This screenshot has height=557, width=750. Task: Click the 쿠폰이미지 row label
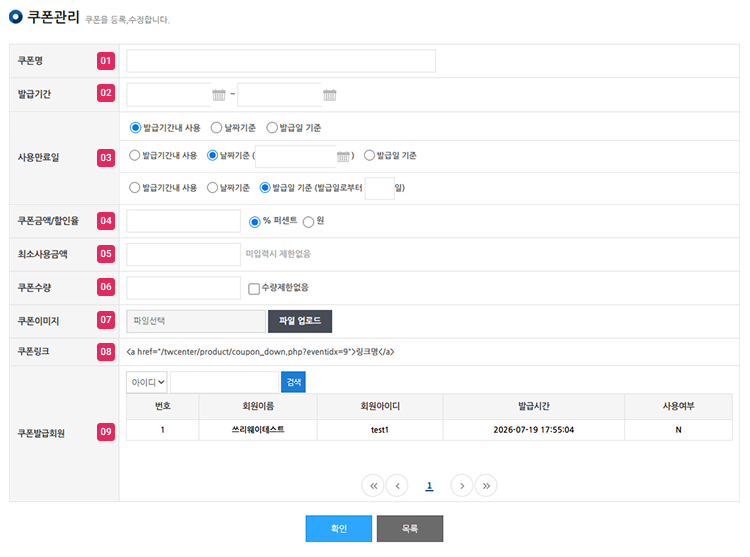tap(38, 321)
